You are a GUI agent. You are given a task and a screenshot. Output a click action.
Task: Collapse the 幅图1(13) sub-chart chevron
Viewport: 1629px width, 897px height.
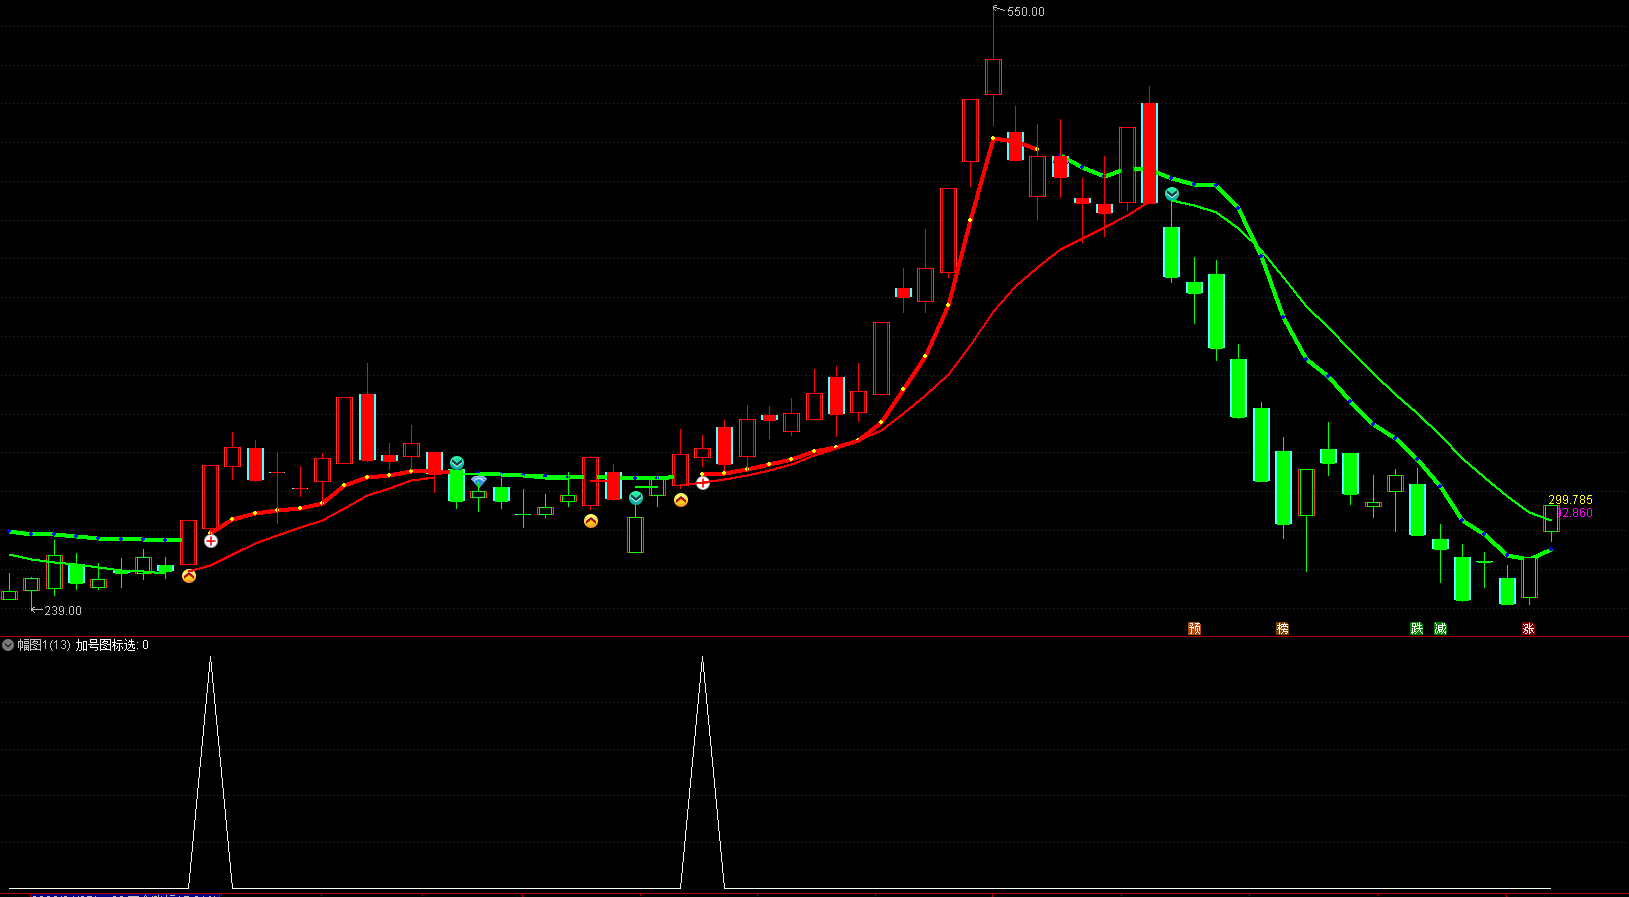point(8,645)
